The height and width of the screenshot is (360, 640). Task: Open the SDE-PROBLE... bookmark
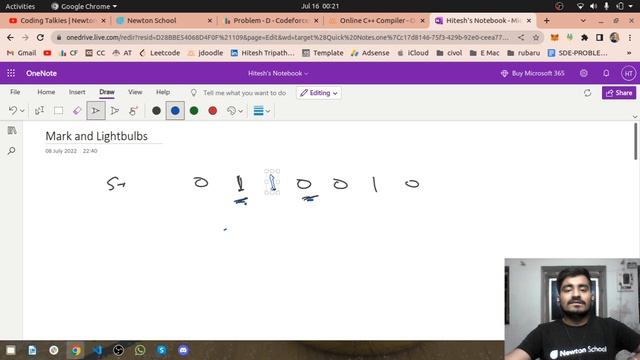pos(578,53)
